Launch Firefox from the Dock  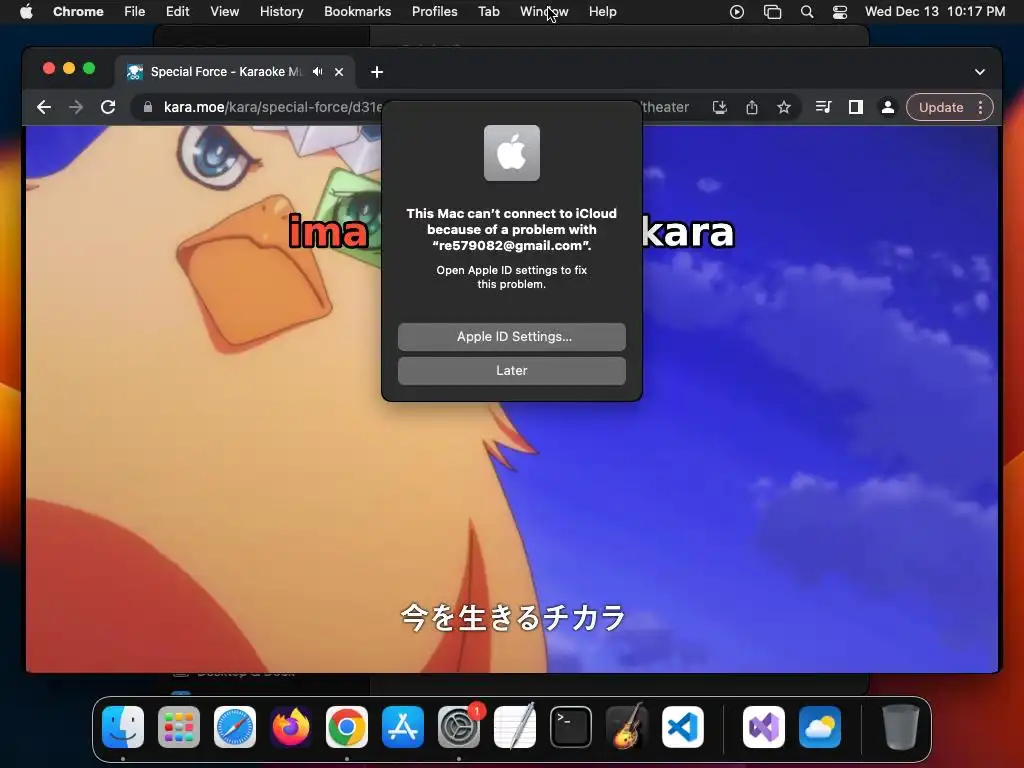(x=291, y=727)
